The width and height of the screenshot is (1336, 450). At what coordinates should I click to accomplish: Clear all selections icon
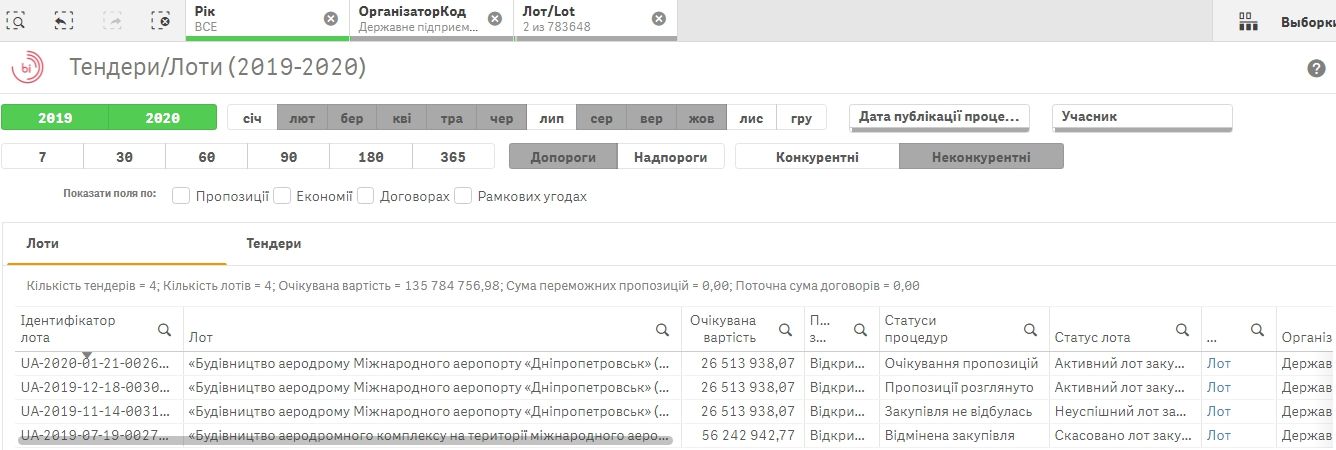click(160, 19)
